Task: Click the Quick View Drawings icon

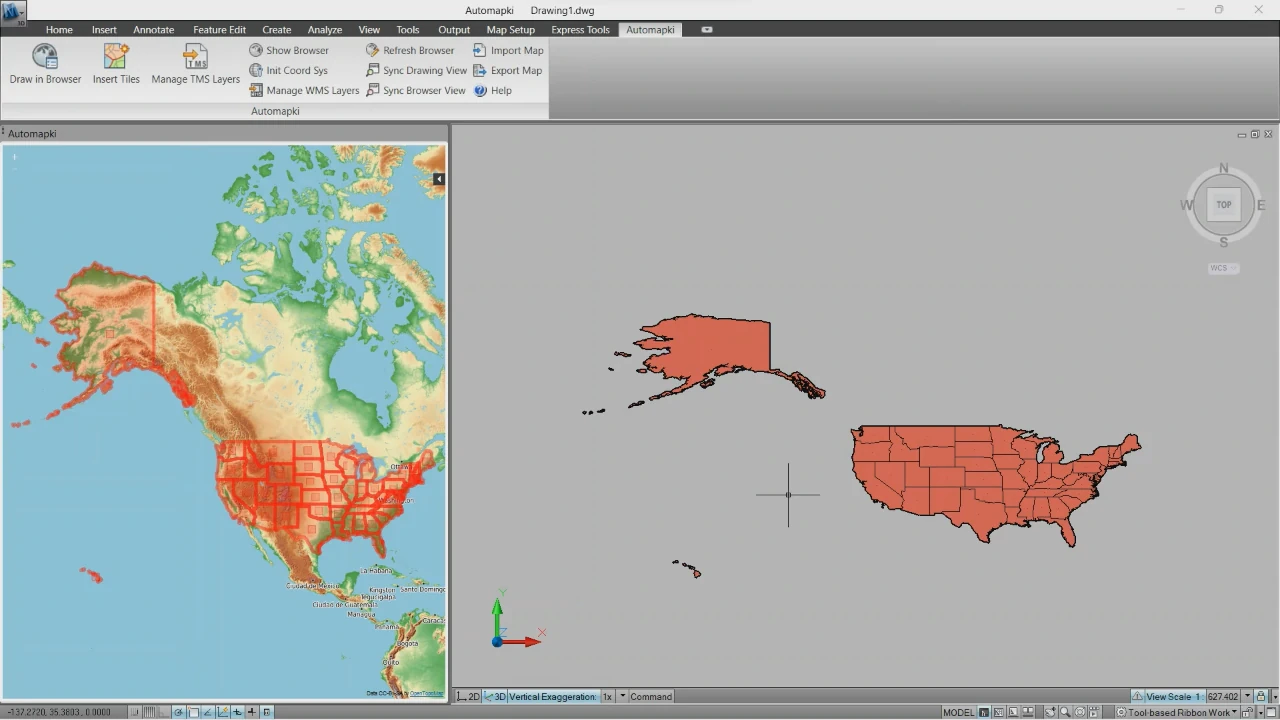Action: (1028, 712)
